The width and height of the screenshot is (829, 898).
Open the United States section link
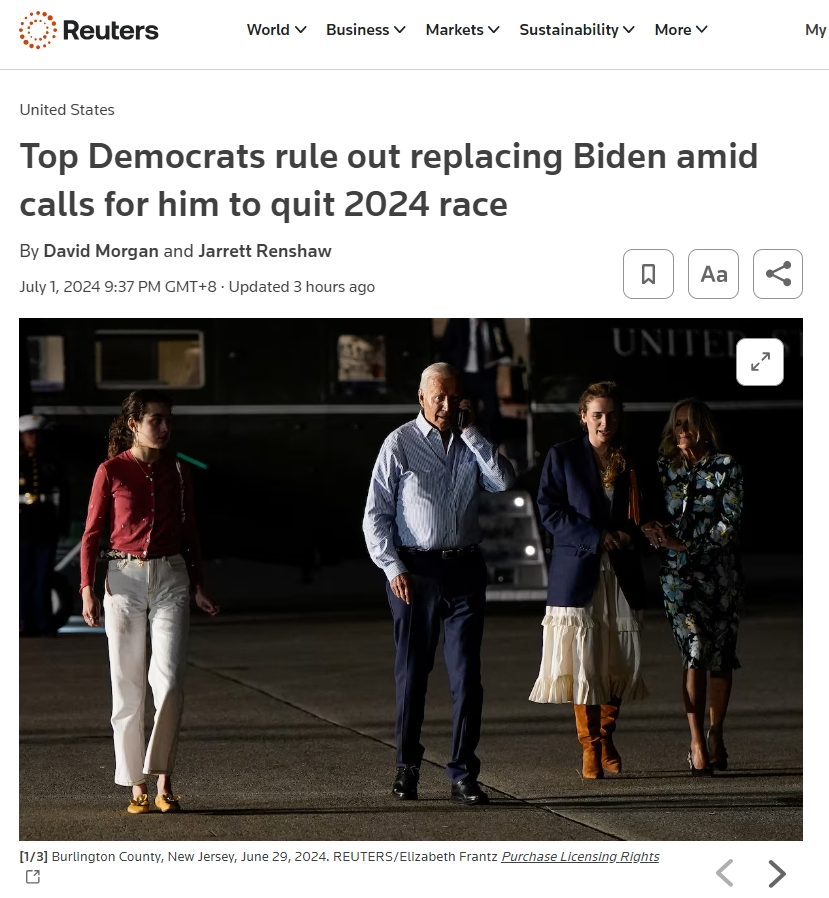coord(67,109)
